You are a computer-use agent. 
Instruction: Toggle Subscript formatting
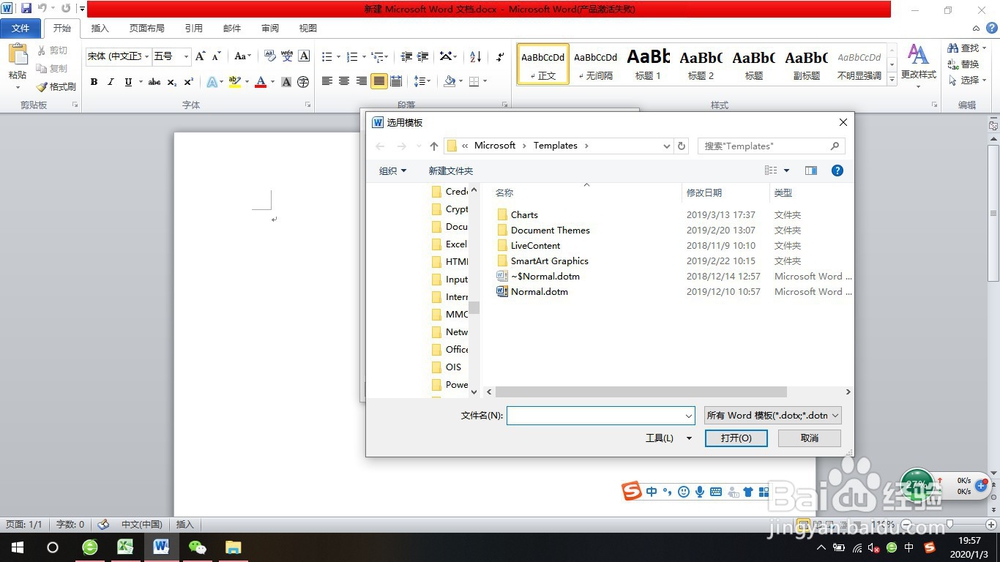click(172, 82)
